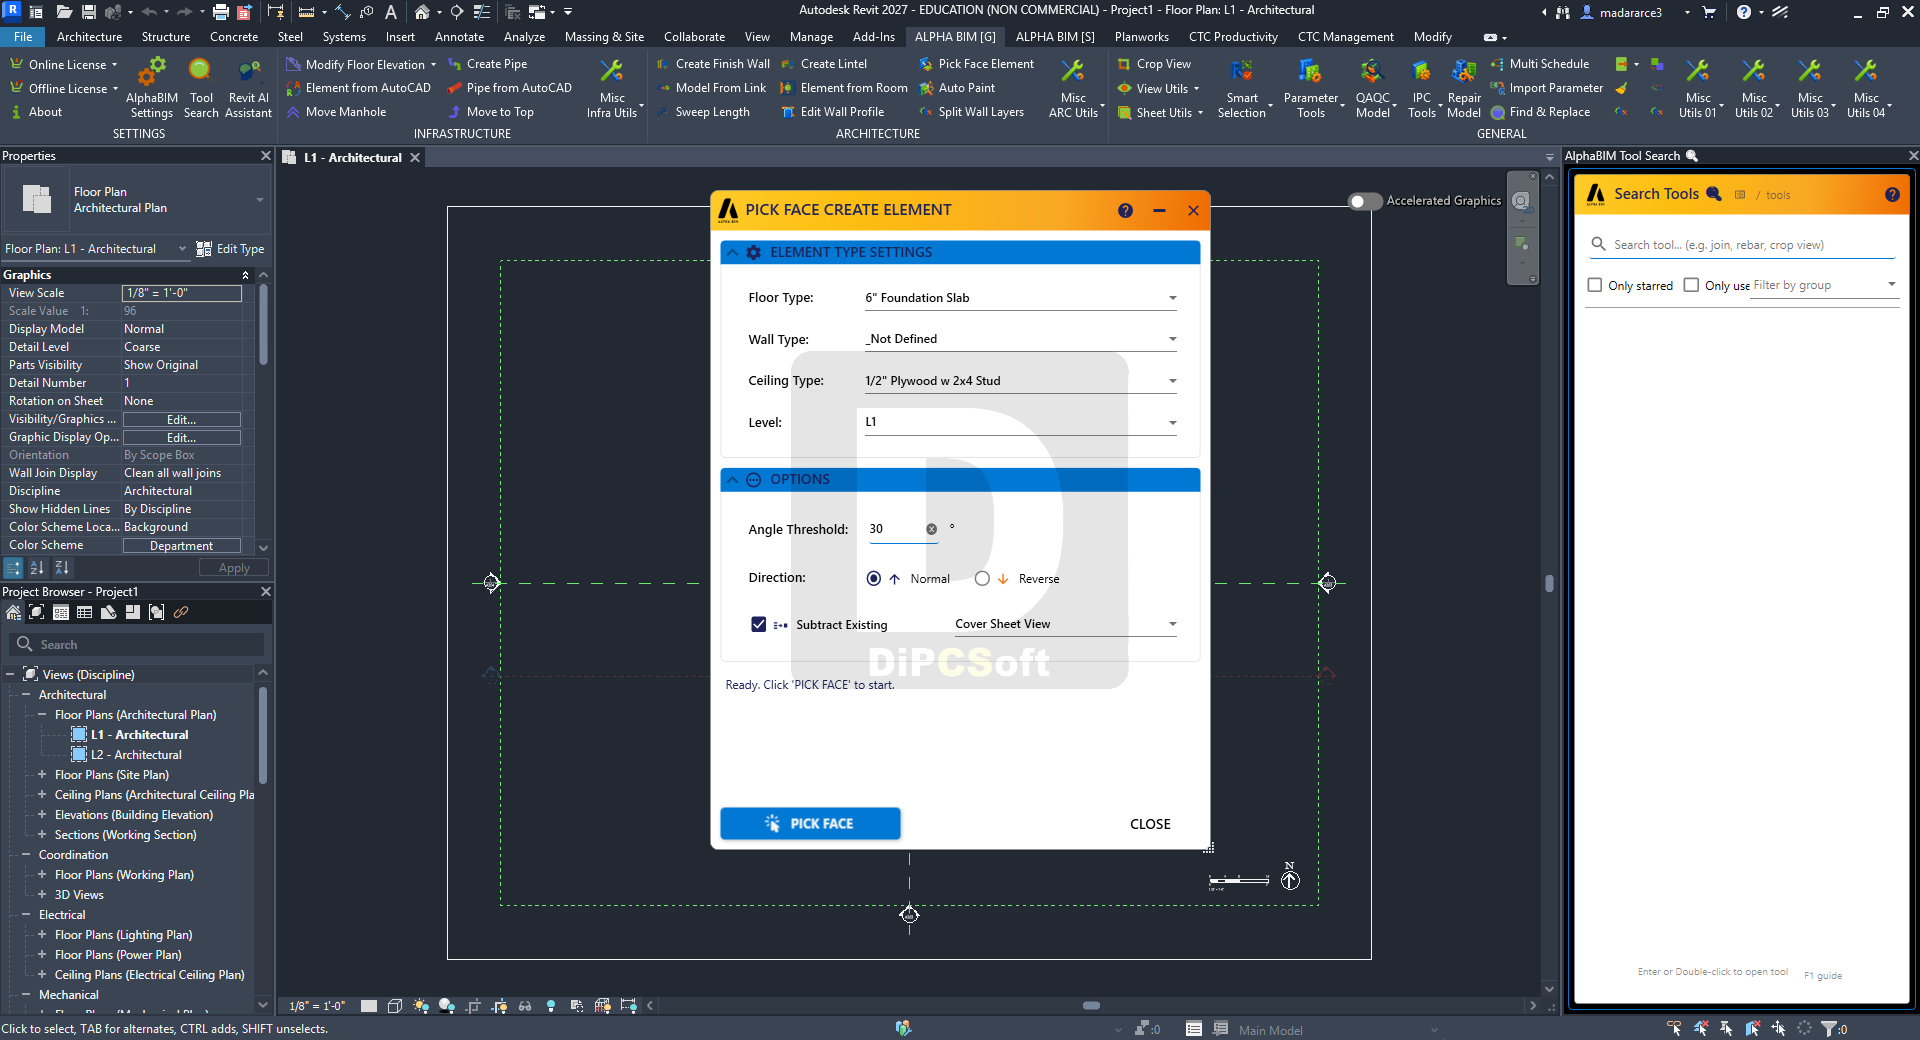
Task: Run Pick Face Element tool
Action: [977, 64]
